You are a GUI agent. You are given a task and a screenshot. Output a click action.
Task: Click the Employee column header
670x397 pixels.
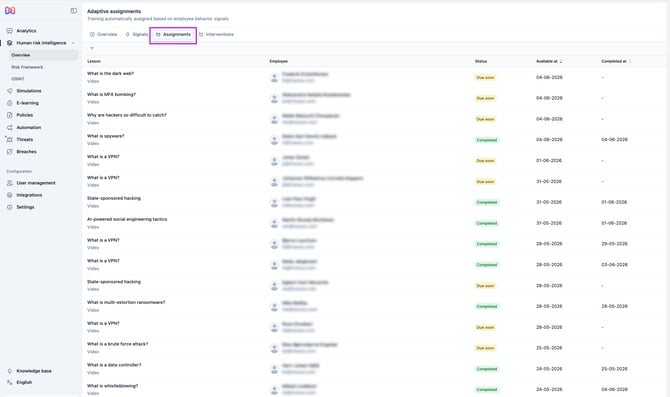click(x=278, y=62)
